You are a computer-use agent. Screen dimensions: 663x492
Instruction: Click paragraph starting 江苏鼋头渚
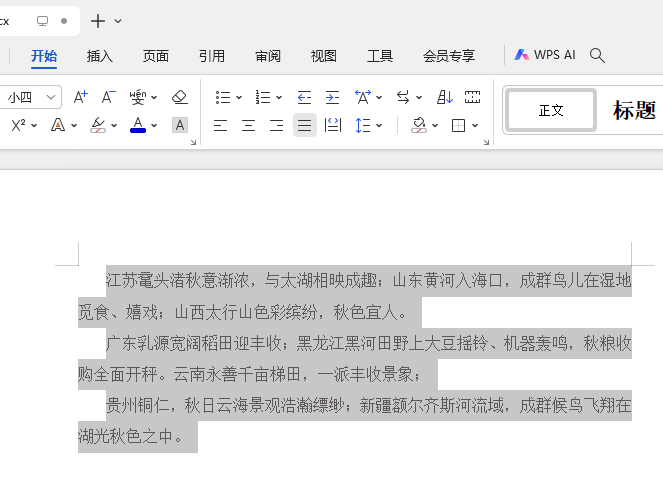(355, 296)
